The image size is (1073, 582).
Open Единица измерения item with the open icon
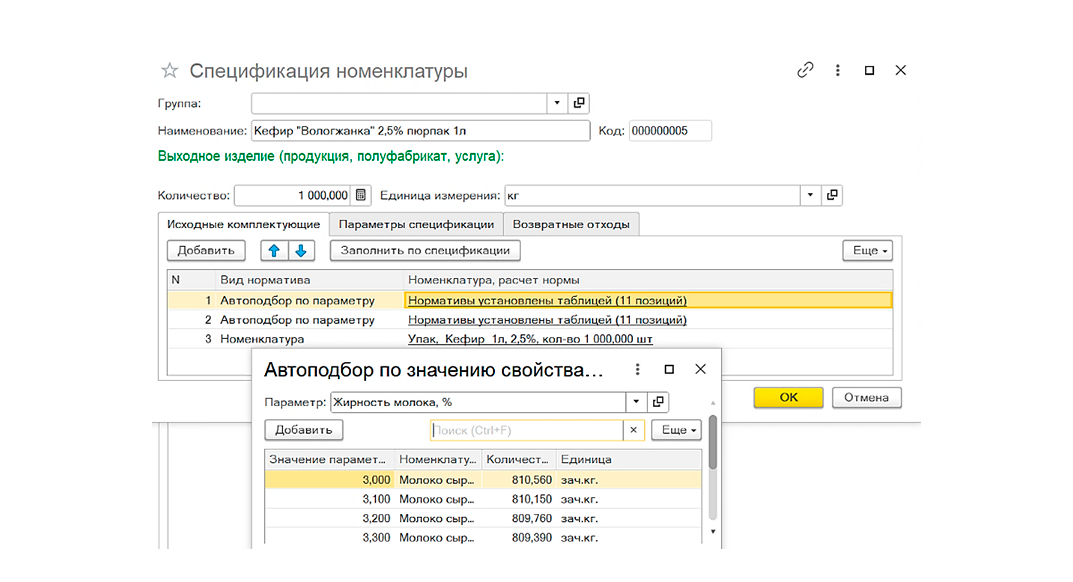(x=831, y=195)
